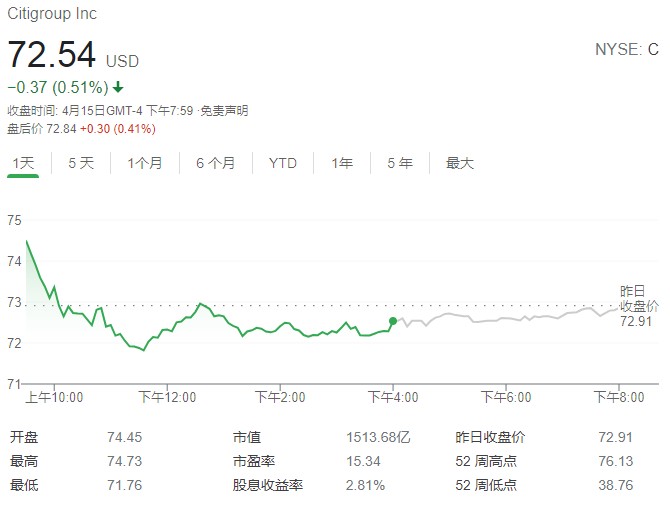Click the 最高 value 74.73

coord(124,461)
